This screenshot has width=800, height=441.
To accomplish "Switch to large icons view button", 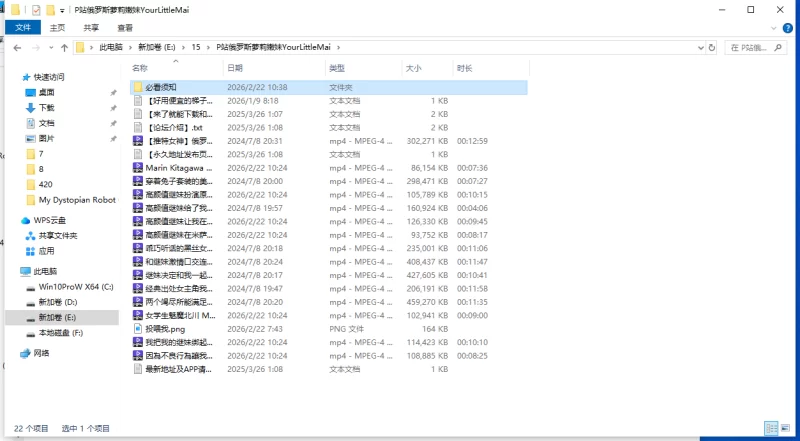I will pyautogui.click(x=787, y=428).
